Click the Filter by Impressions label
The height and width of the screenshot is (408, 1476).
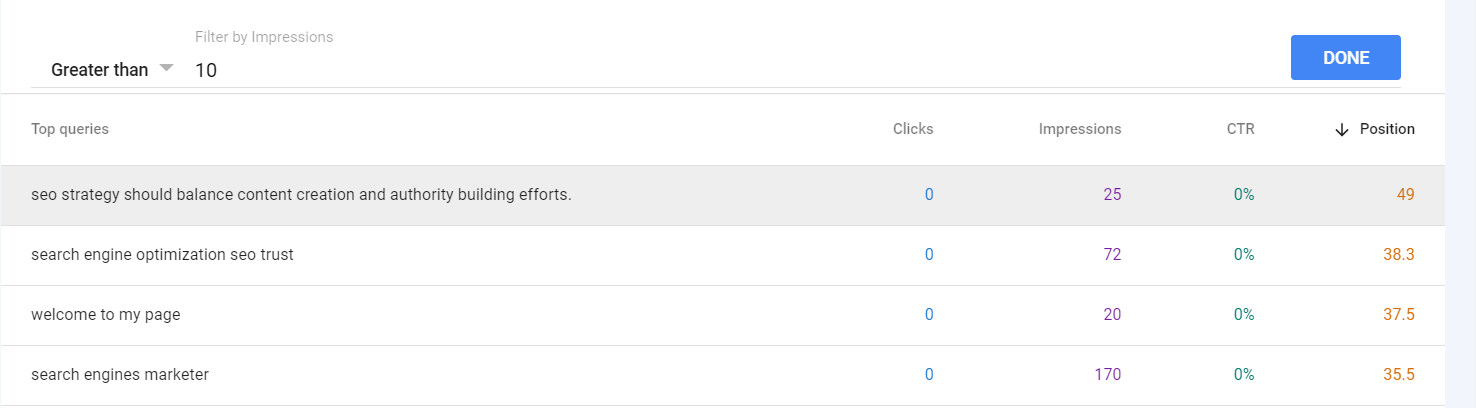[264, 37]
